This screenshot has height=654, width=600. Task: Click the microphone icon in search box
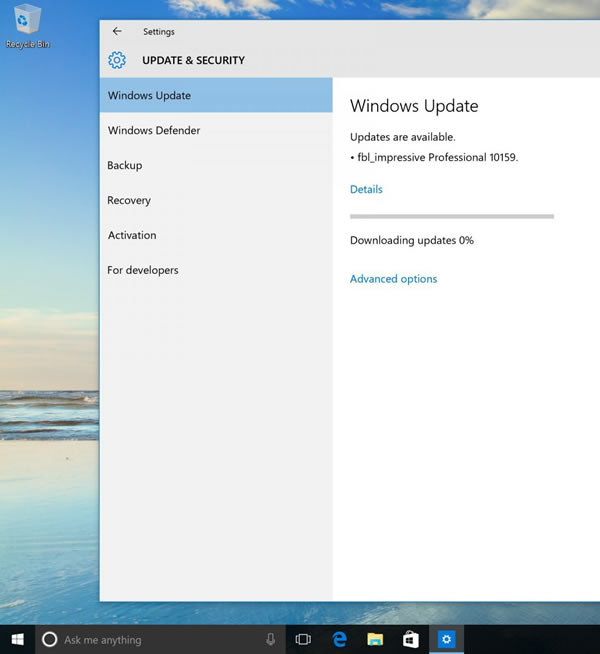click(x=271, y=639)
